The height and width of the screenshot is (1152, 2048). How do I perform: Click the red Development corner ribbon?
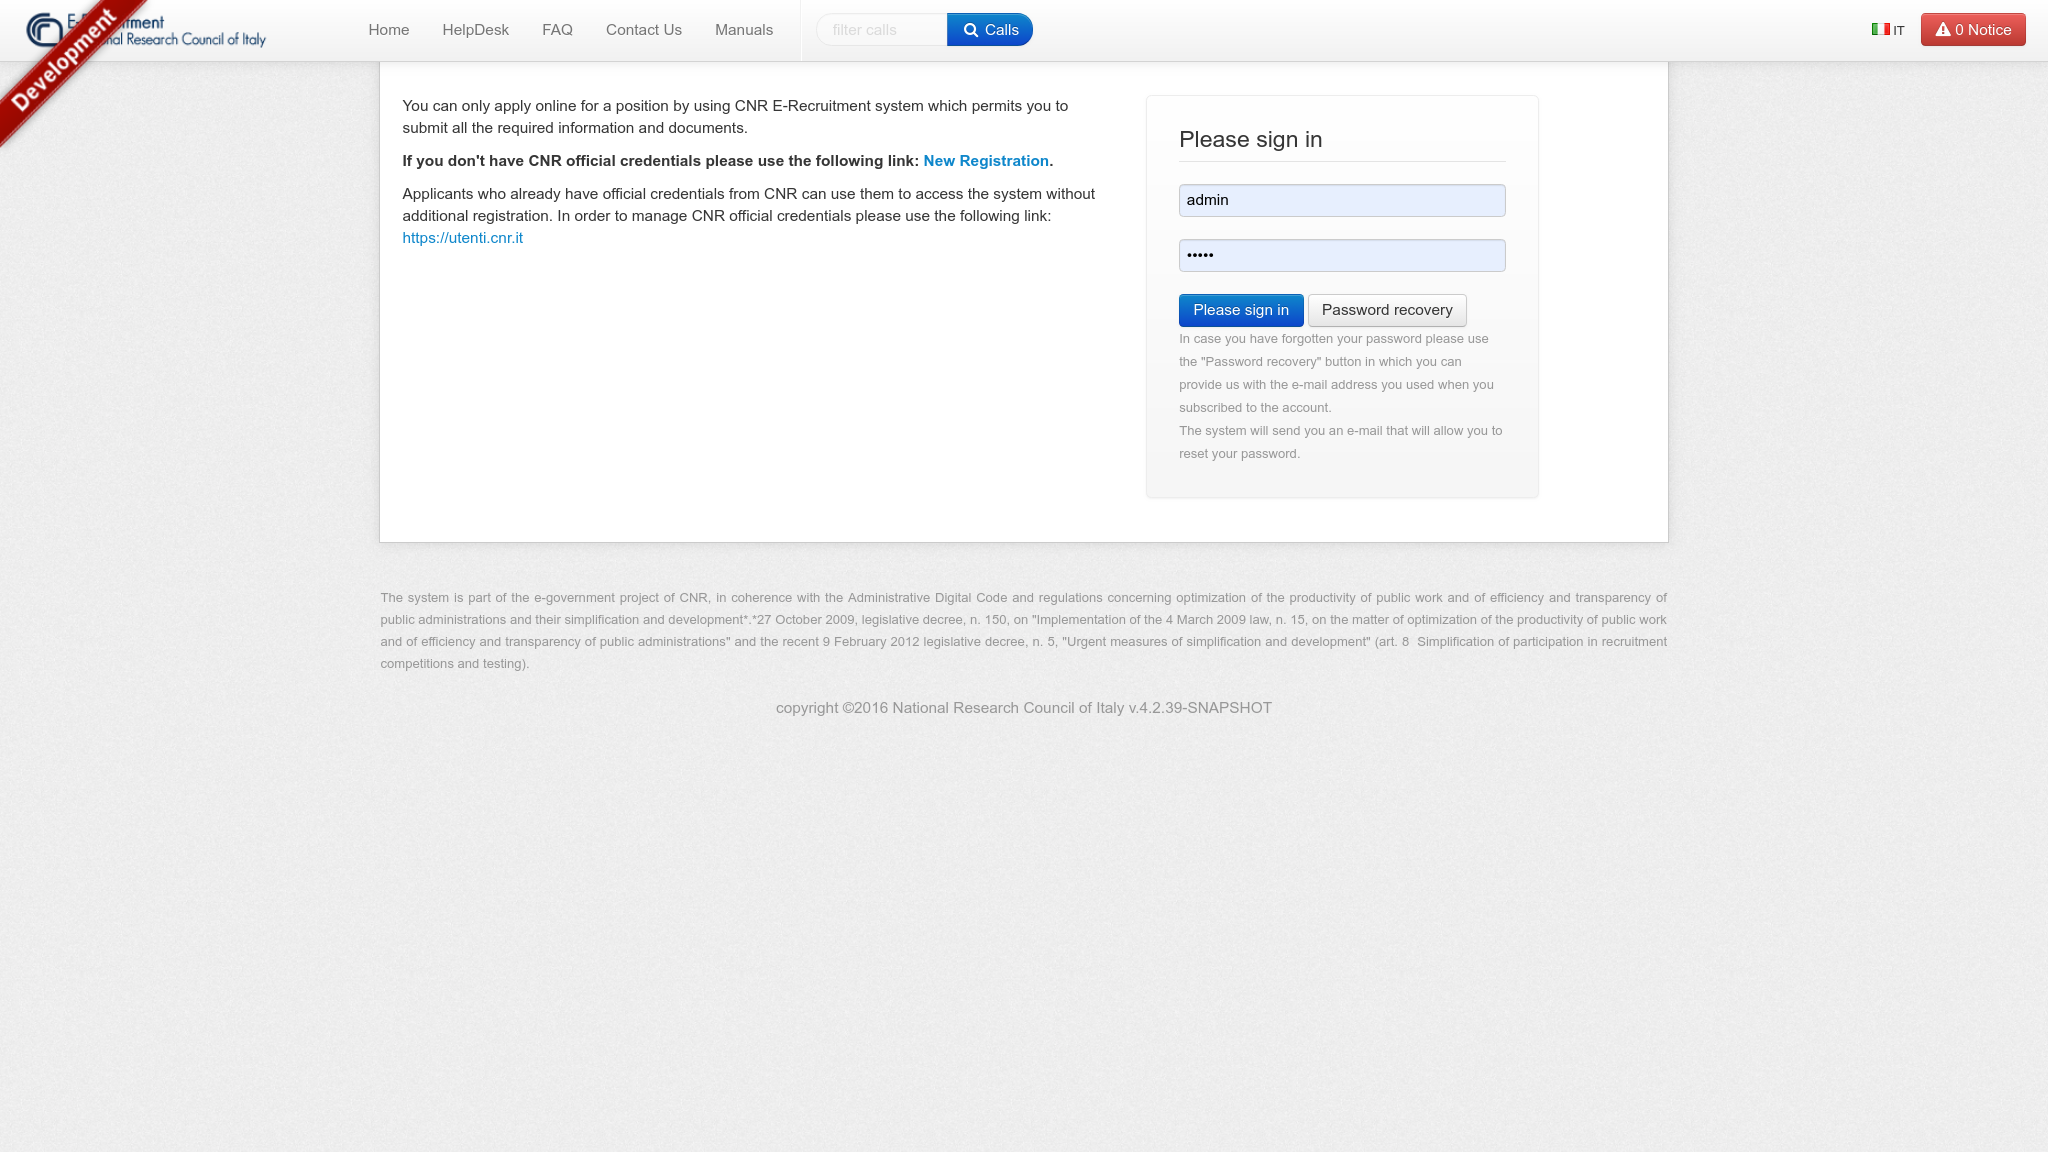[62, 62]
